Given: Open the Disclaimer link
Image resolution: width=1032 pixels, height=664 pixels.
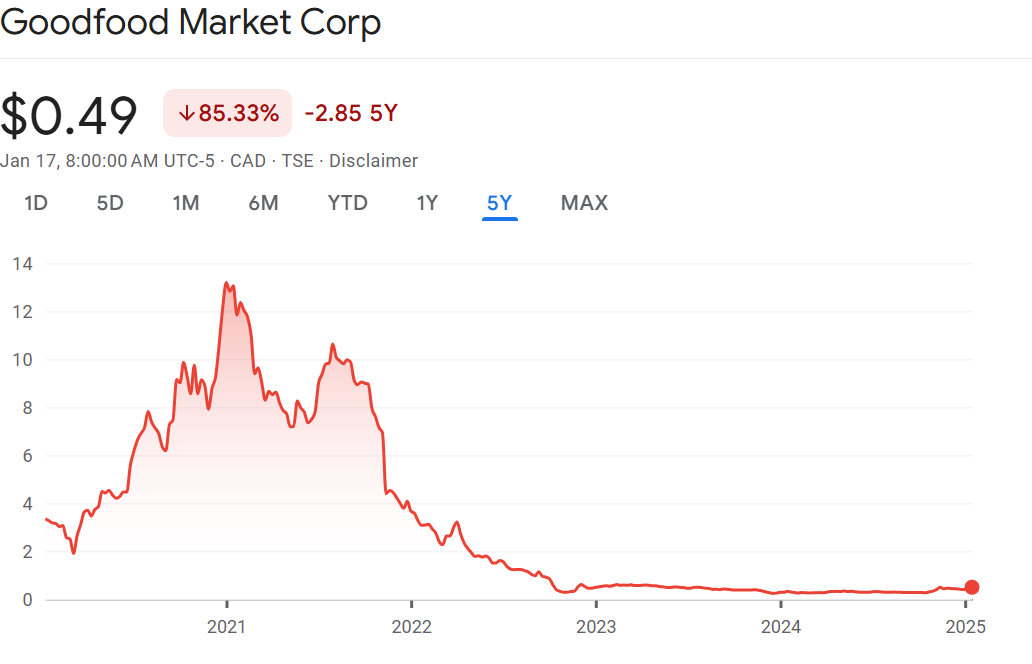Looking at the screenshot, I should coord(373,161).
